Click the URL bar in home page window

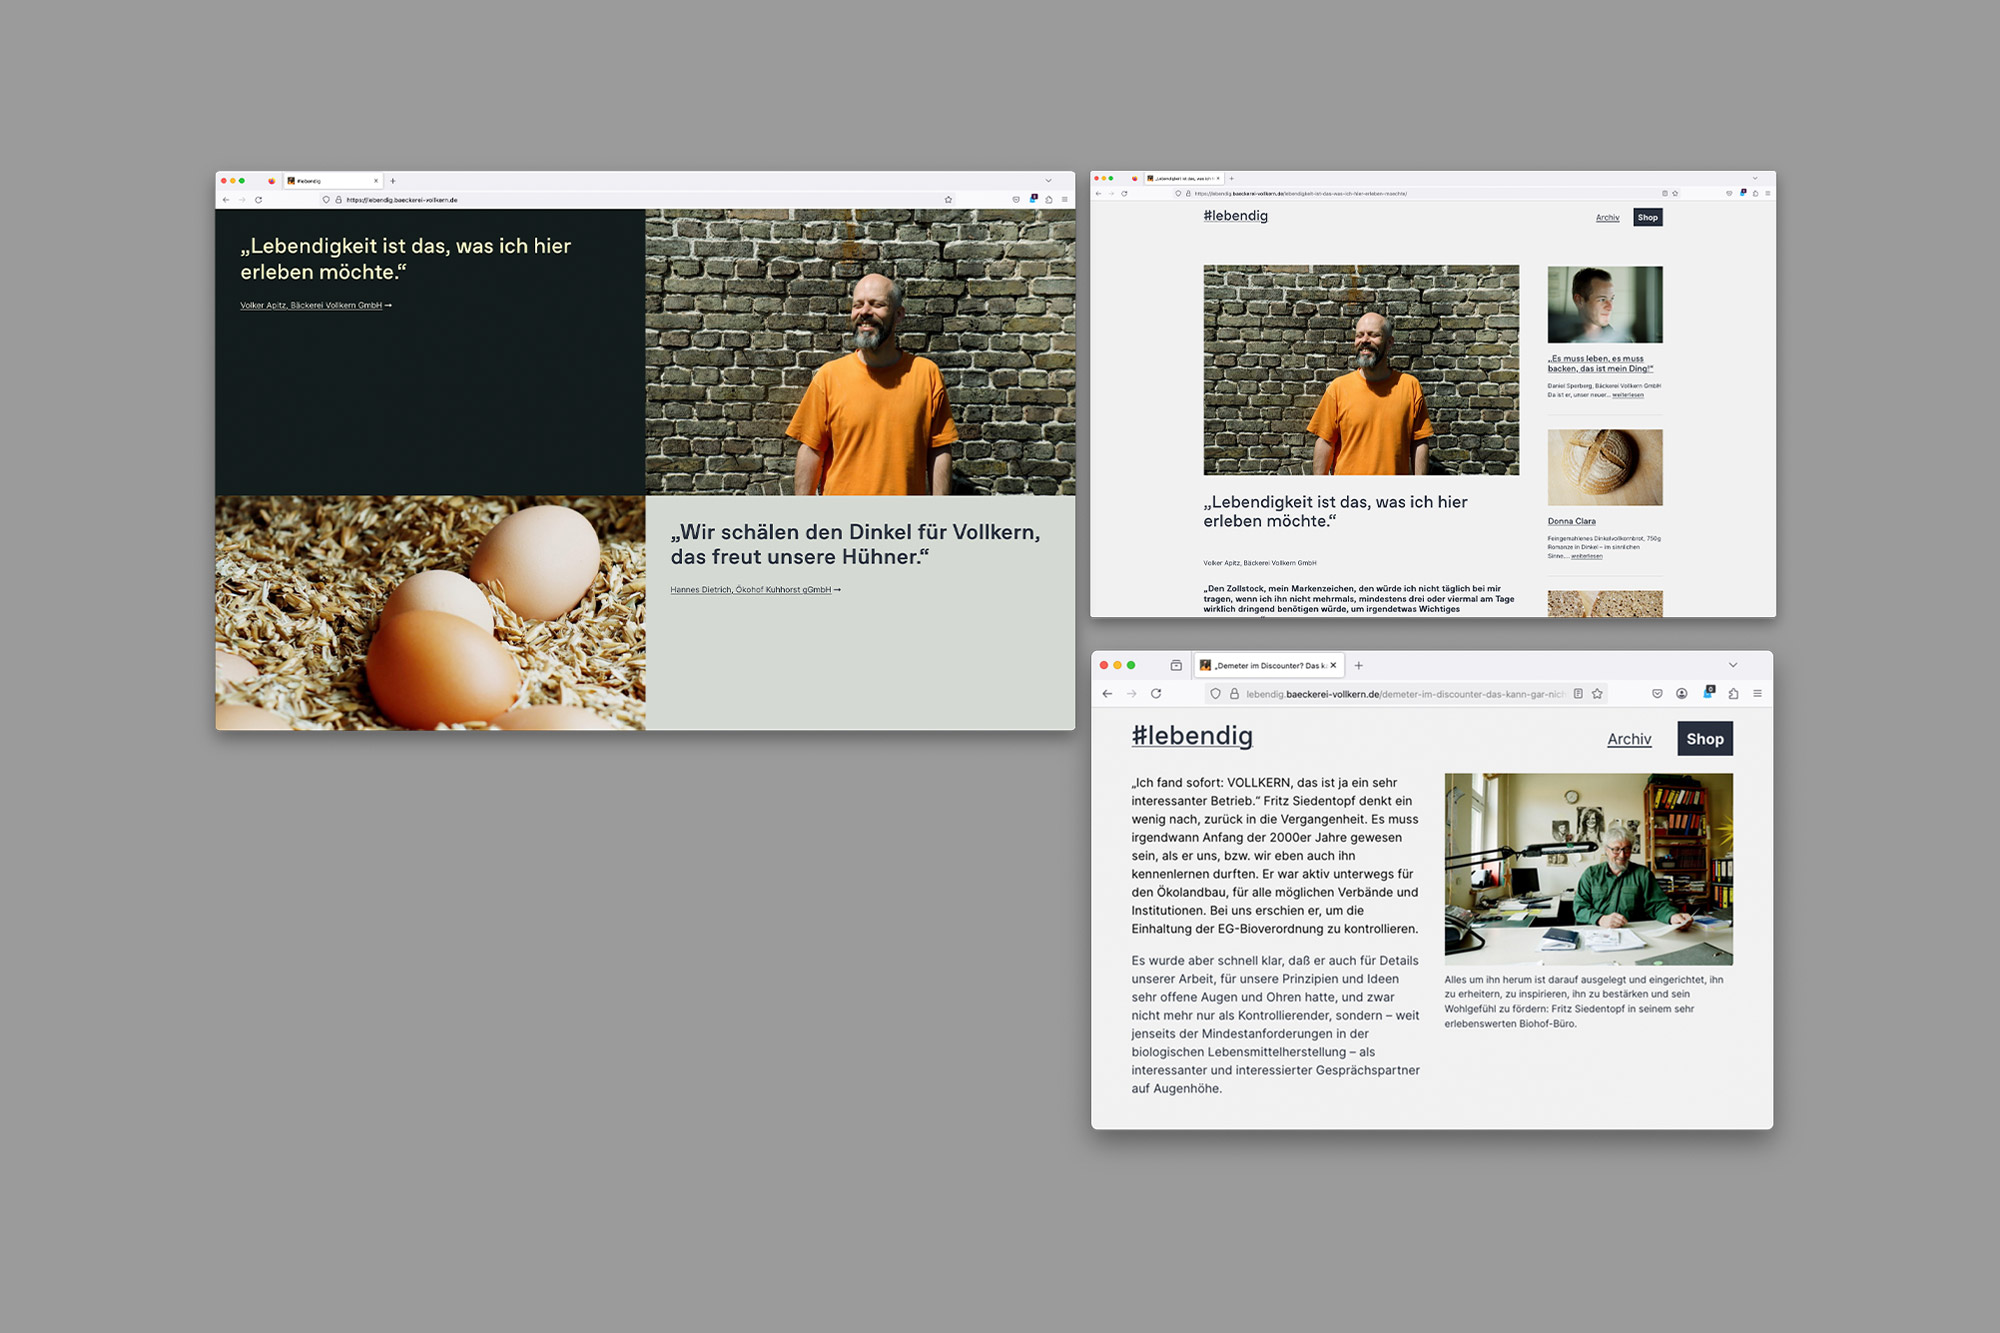pos(636,200)
